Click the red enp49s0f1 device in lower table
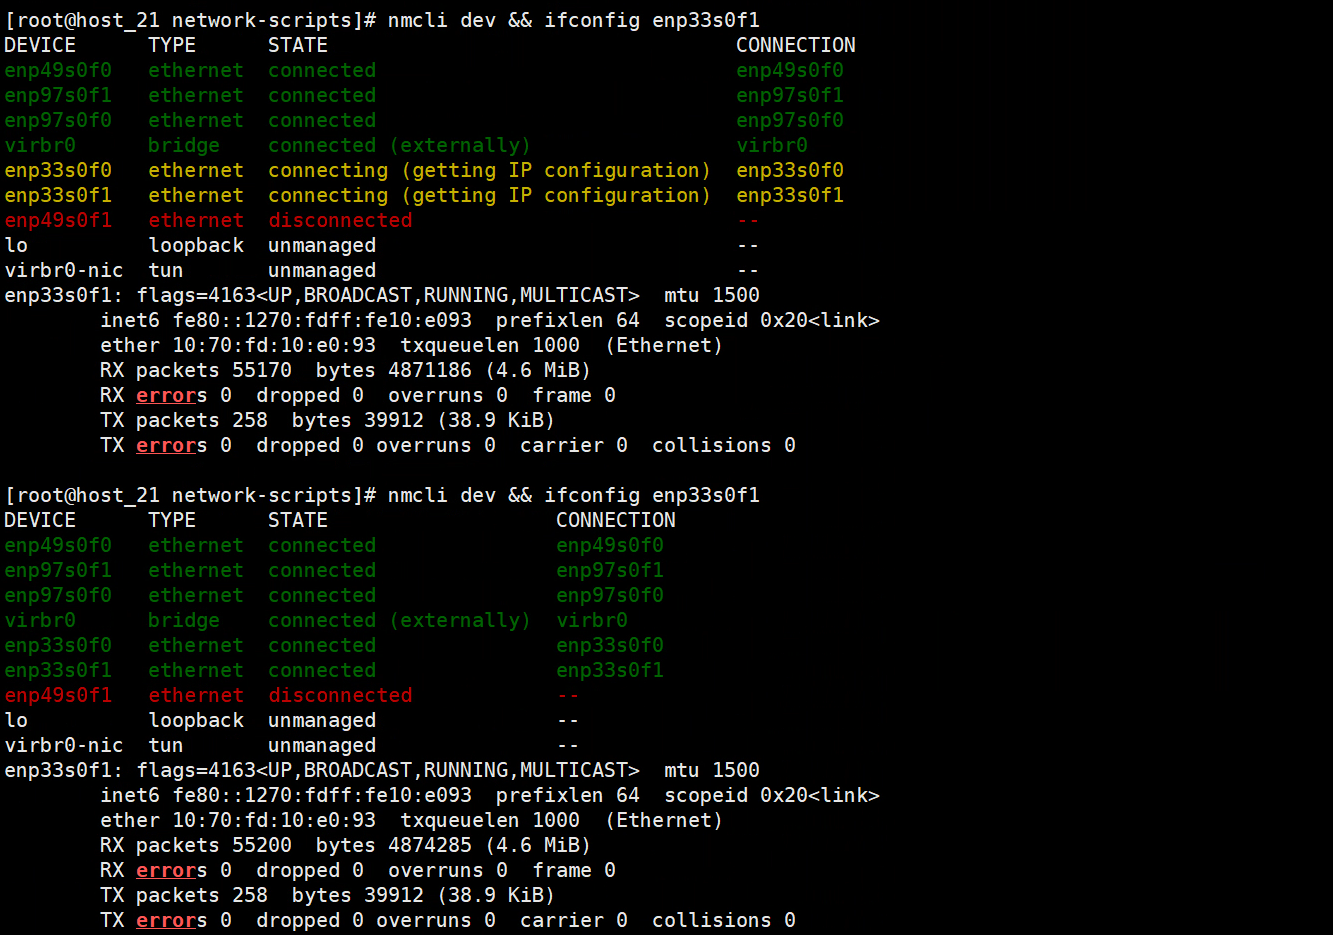 [x=58, y=695]
